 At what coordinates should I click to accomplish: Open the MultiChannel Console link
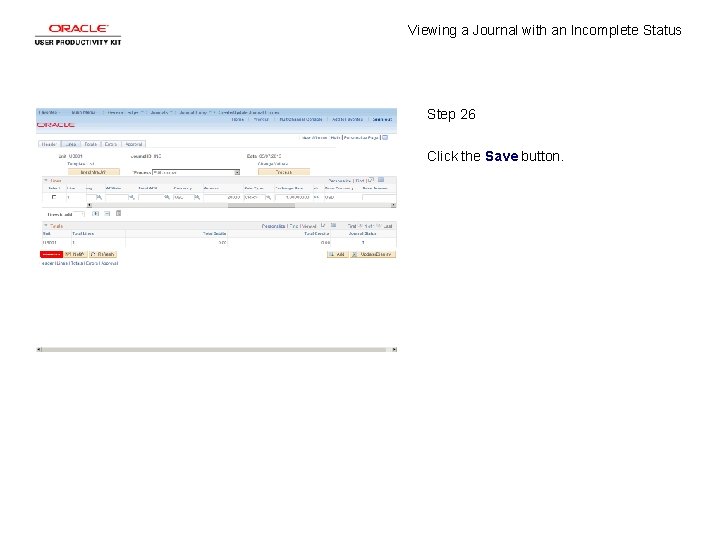pyautogui.click(x=301, y=119)
